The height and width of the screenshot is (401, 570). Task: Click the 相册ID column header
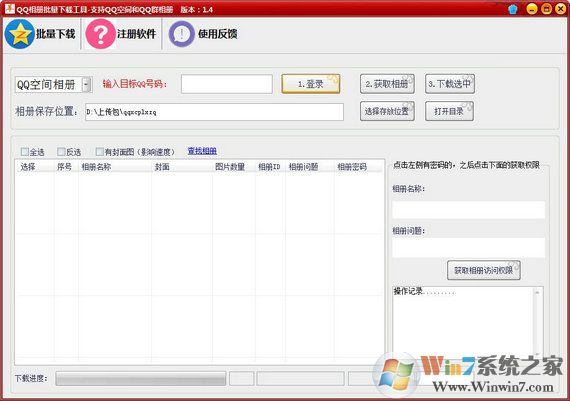[x=270, y=167]
